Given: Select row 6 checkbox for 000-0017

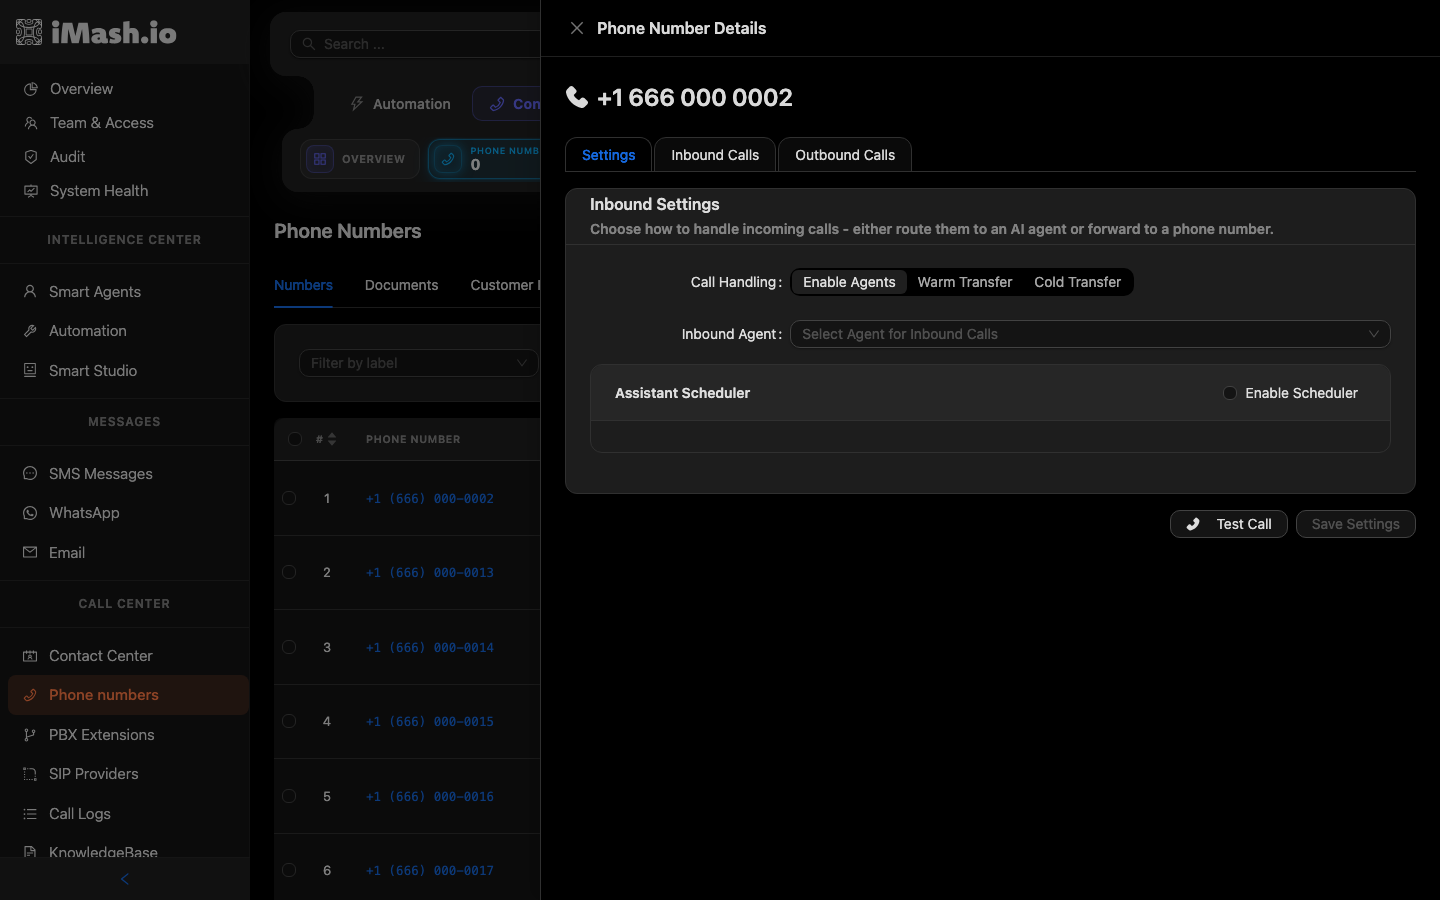Looking at the screenshot, I should click(x=289, y=870).
